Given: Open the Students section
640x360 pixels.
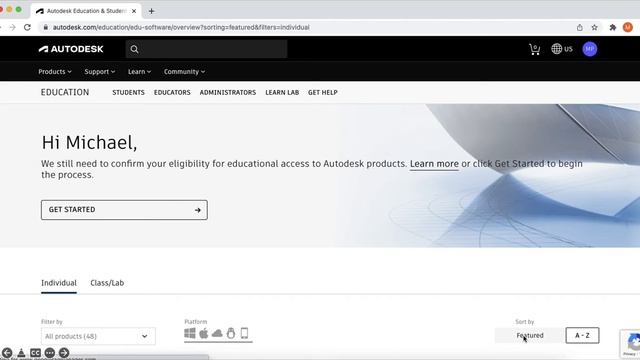Looking at the screenshot, I should point(128,93).
